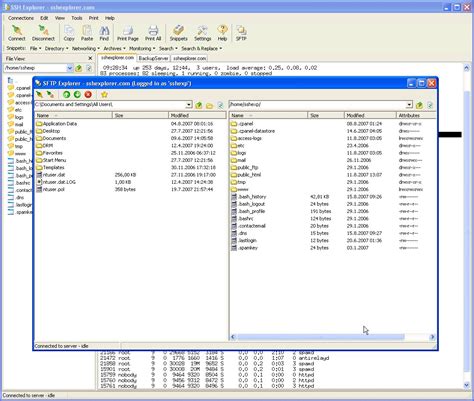Click right arrow of remote pane scrollbar
The image size is (474, 401).
[432, 337]
